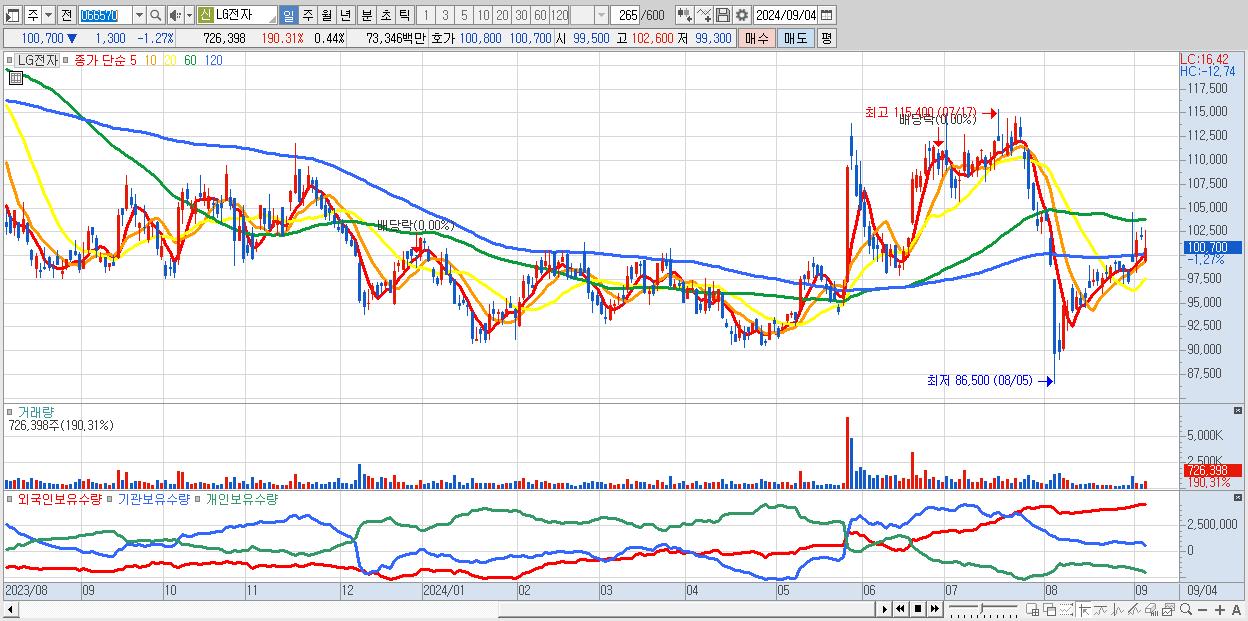Screen dimensions: 1248x621
Task: Click the trend line drawing icon
Action: [1134, 609]
